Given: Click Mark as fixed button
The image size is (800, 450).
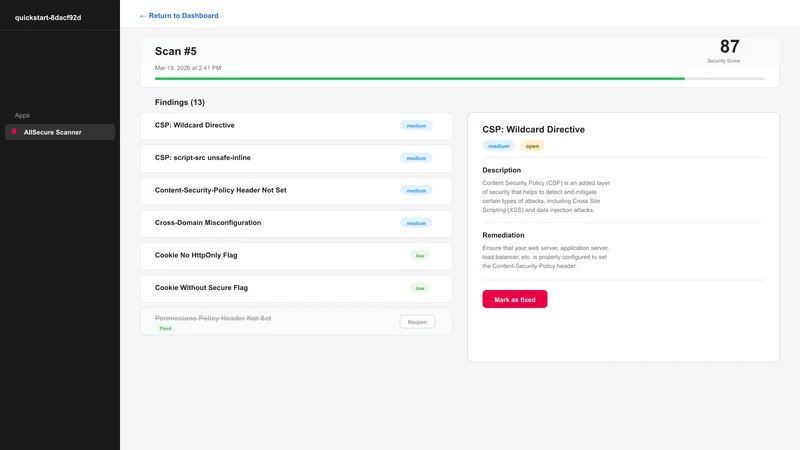Looking at the screenshot, I should click(514, 299).
